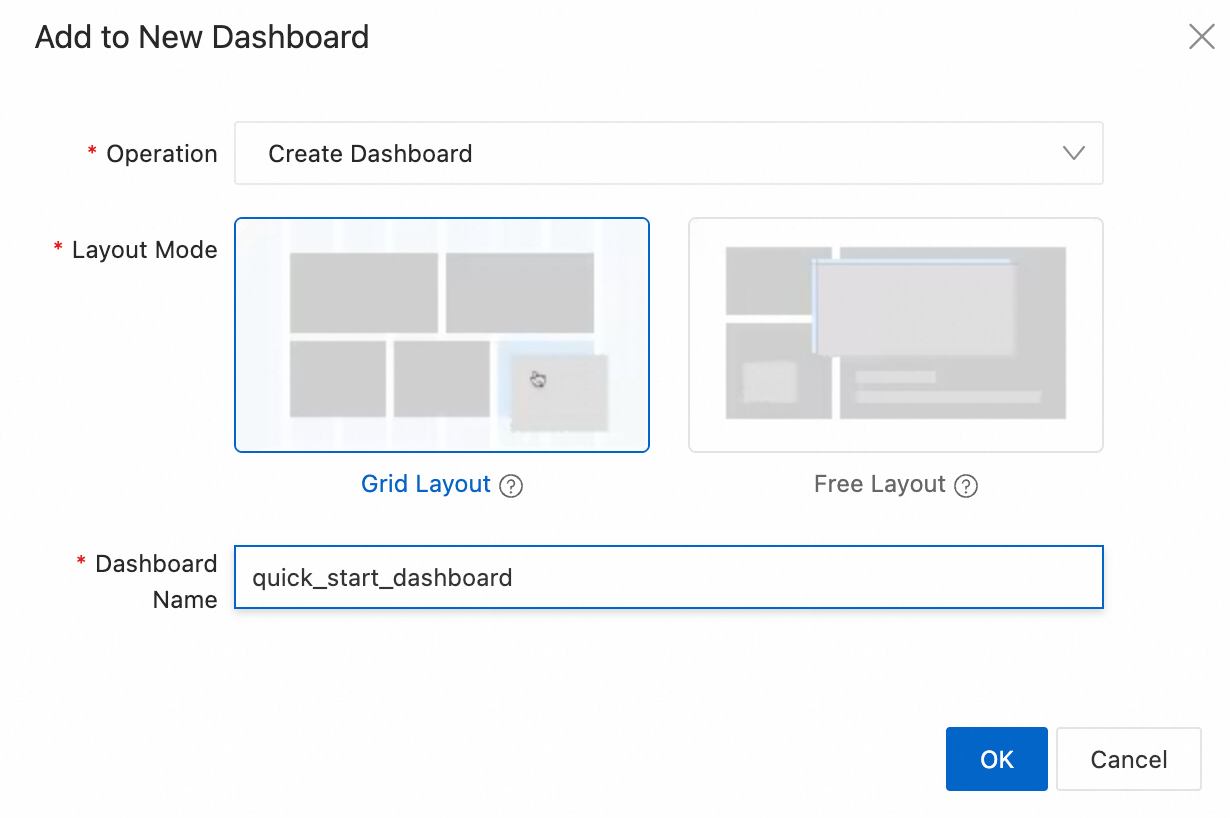Show help for Grid Layout
The image size is (1230, 818).
511,486
